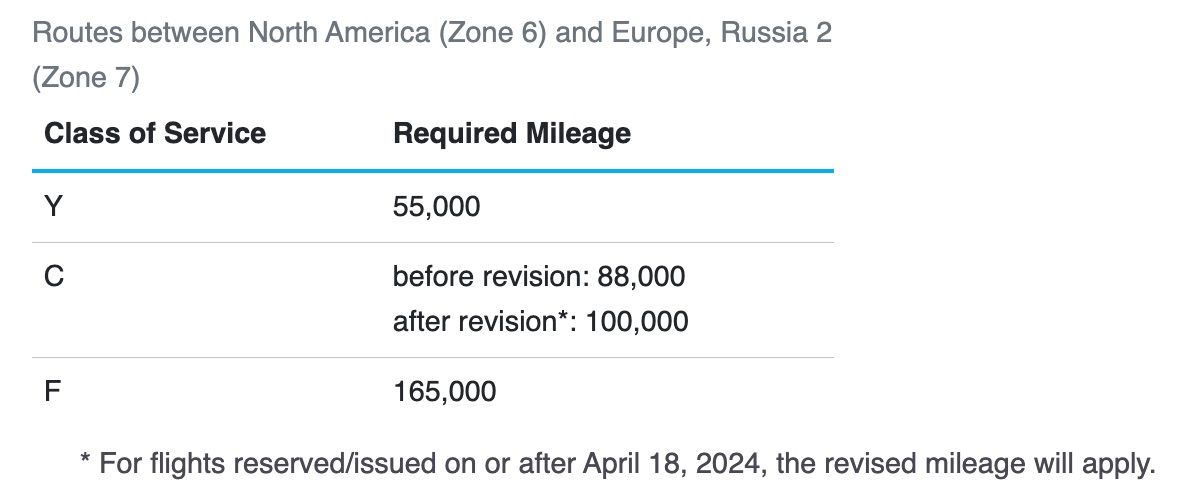Select the F class of service cell
The image size is (1200, 498).
tap(54, 391)
